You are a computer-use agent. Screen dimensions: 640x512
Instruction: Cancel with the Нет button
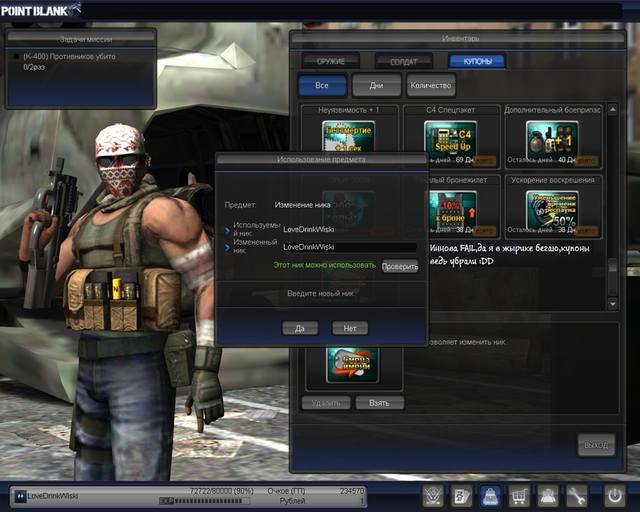[x=350, y=328]
